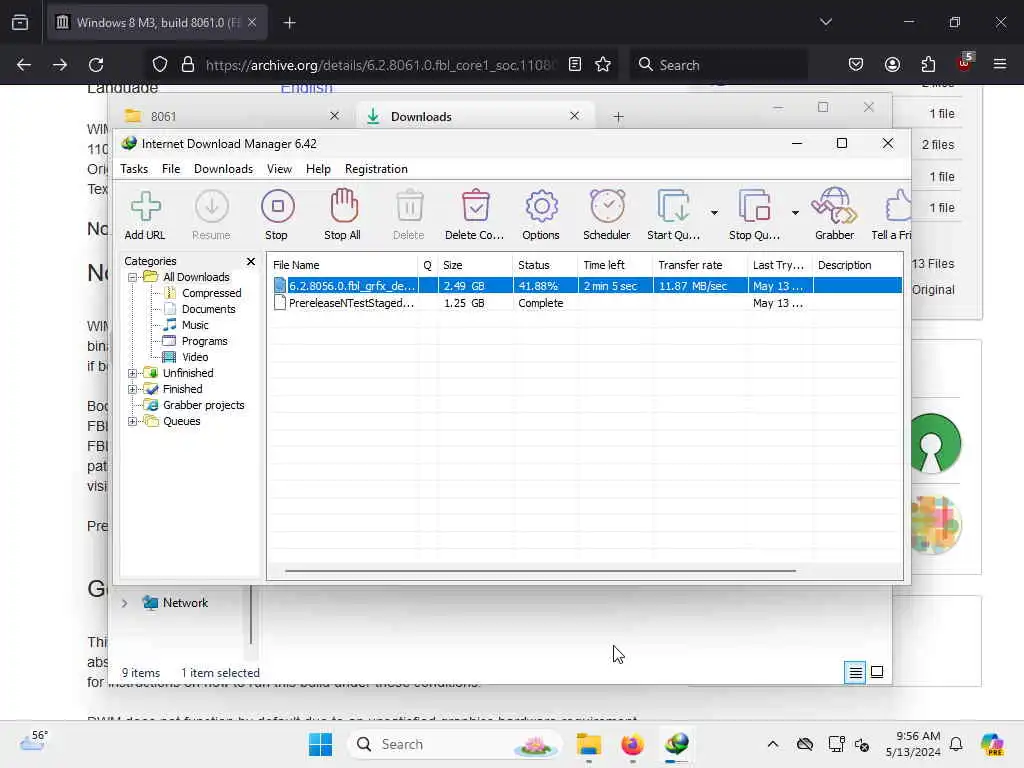Close the Categories panel

point(251,261)
